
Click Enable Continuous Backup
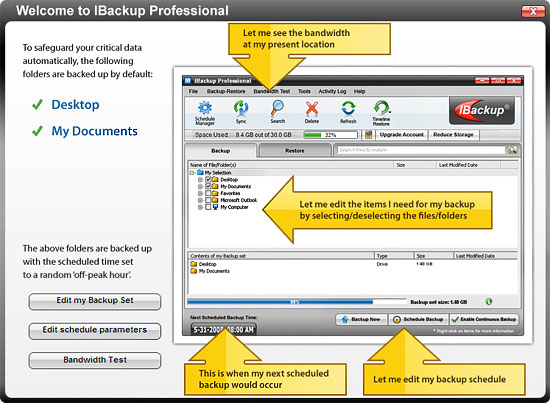484,319
